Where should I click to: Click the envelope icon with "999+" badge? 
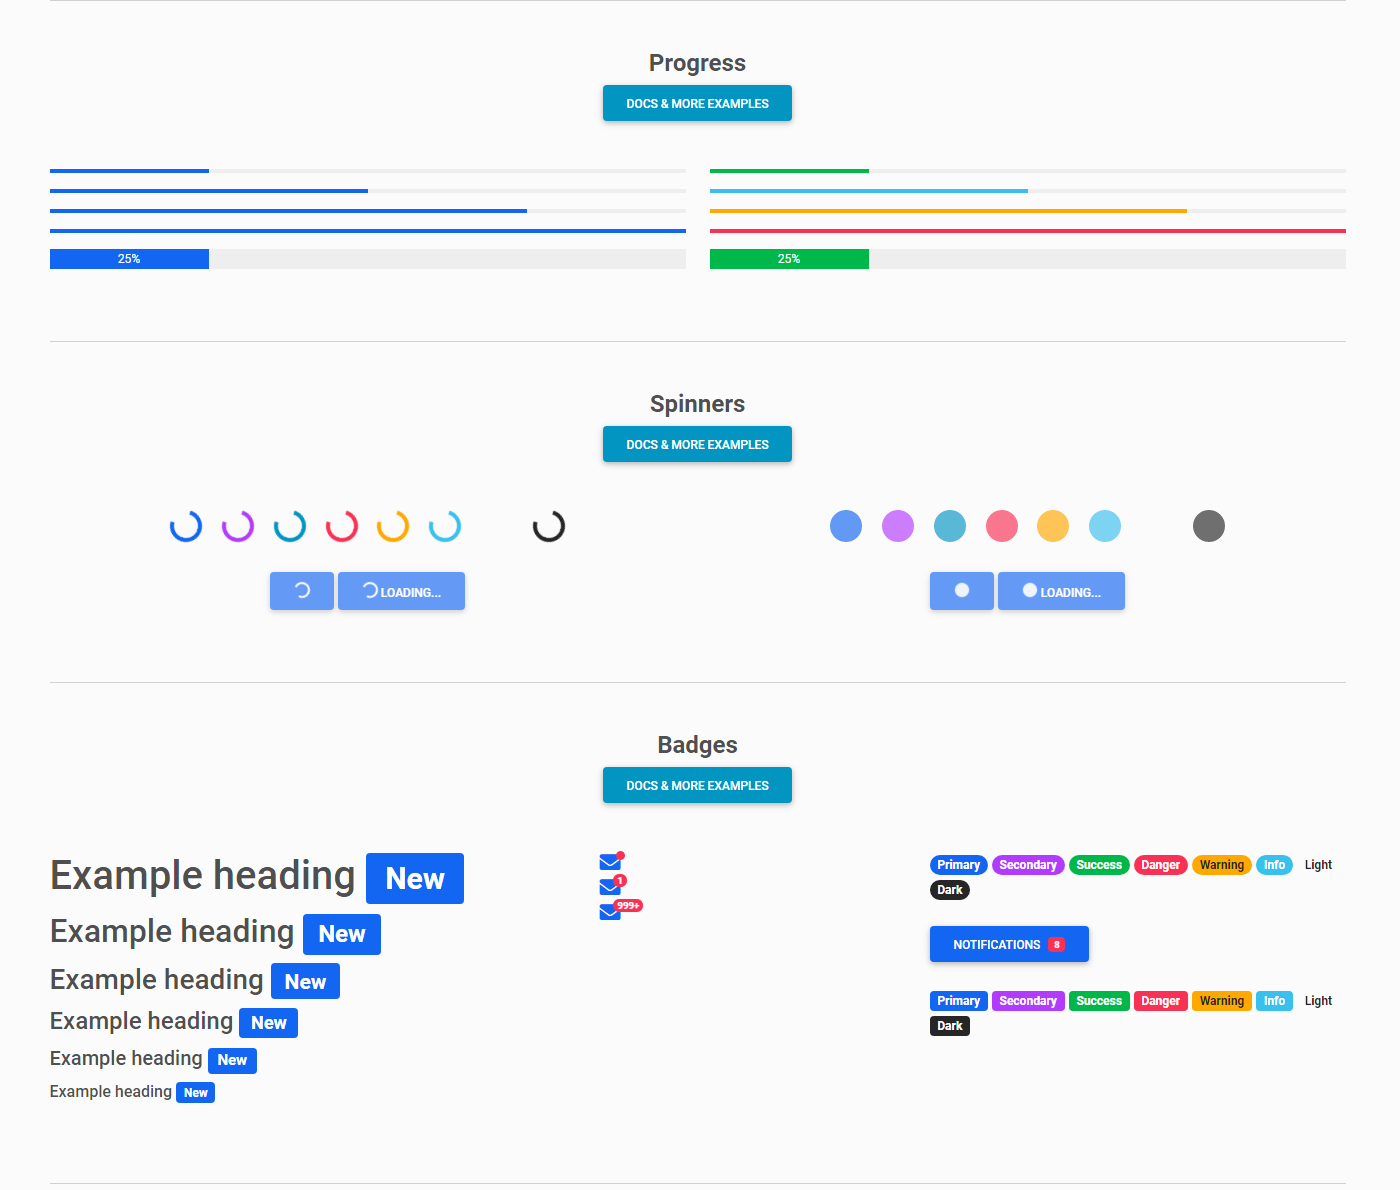pyautogui.click(x=610, y=911)
